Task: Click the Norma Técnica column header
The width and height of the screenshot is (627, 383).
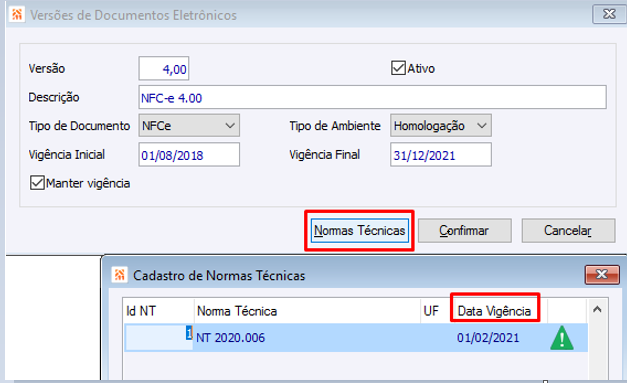Action: tap(307, 311)
